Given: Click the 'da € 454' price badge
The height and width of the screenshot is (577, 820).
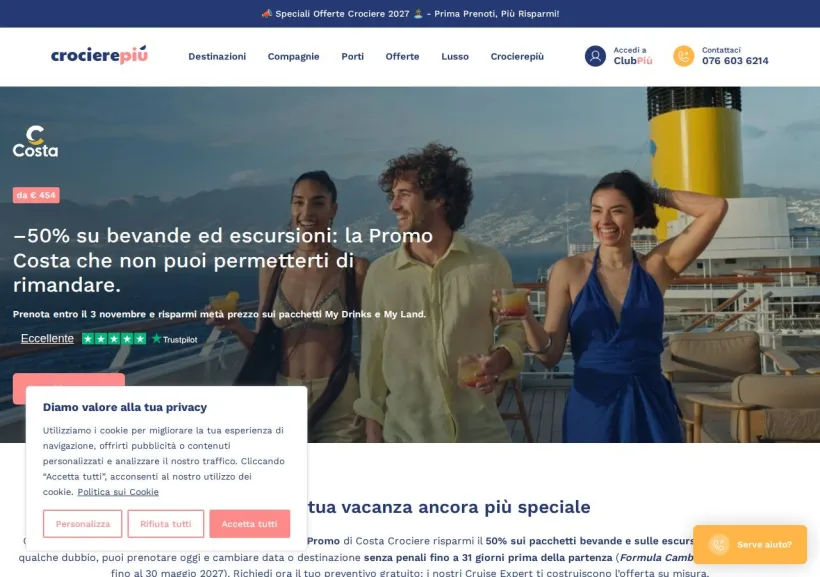Looking at the screenshot, I should [x=36, y=195].
